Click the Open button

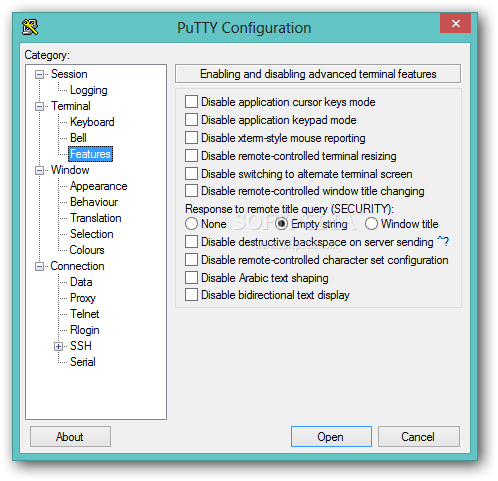coord(331,437)
